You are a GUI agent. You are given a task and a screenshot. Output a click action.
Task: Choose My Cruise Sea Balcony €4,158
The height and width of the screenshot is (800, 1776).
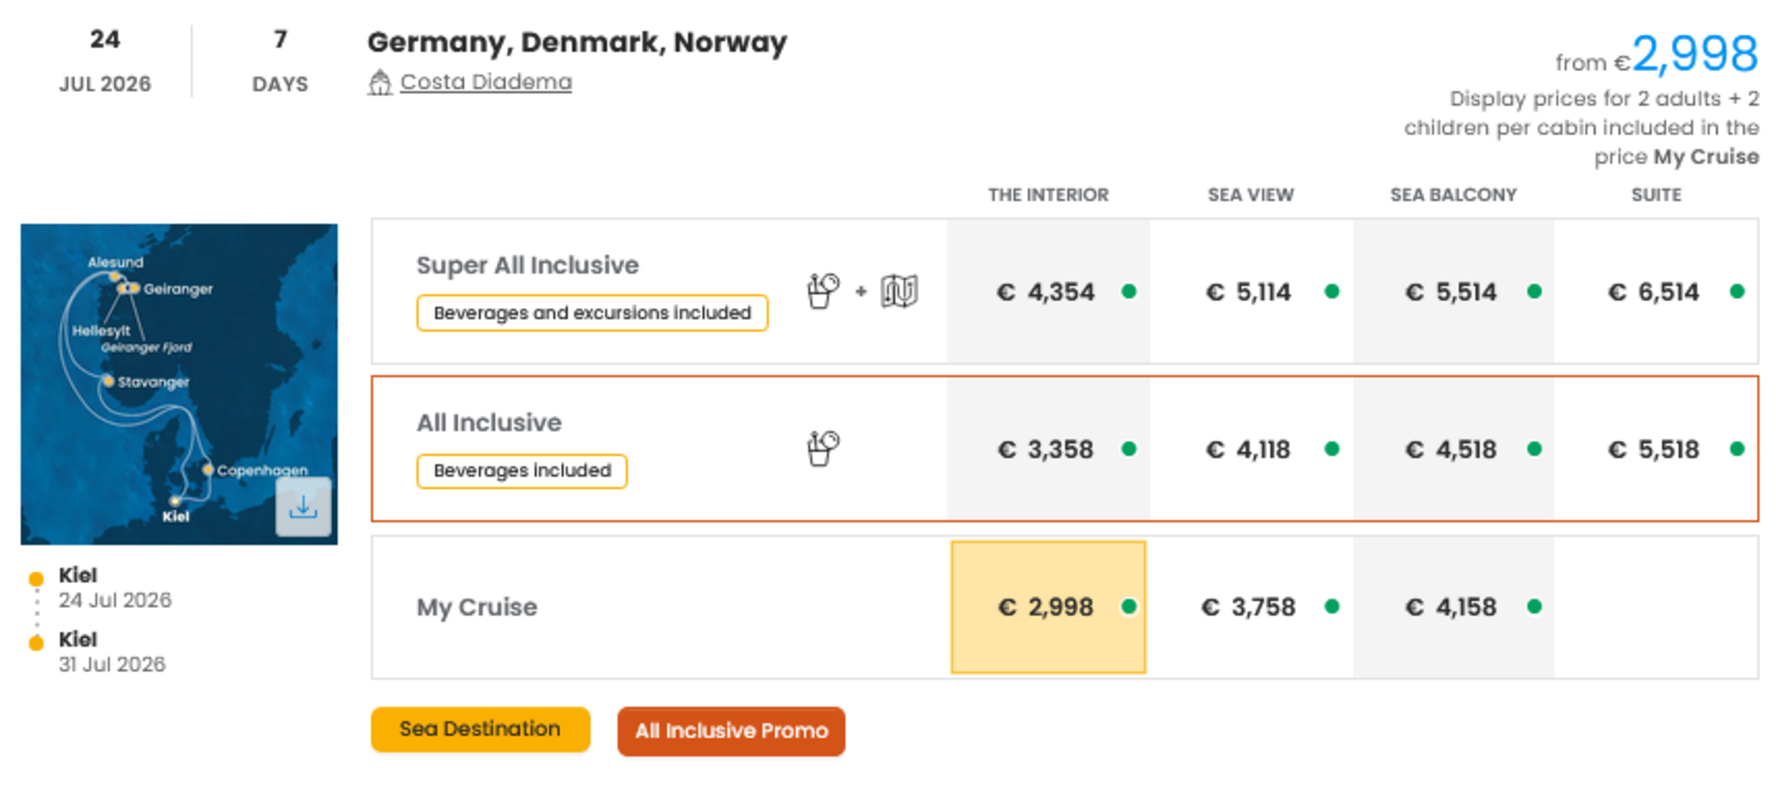[1451, 607]
